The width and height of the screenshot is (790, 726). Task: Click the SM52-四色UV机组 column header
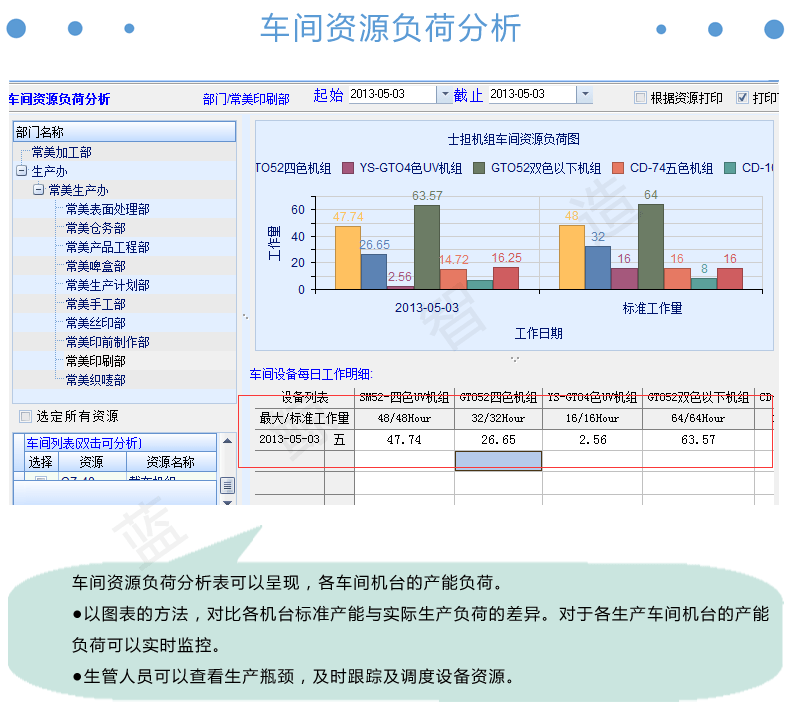[x=404, y=398]
